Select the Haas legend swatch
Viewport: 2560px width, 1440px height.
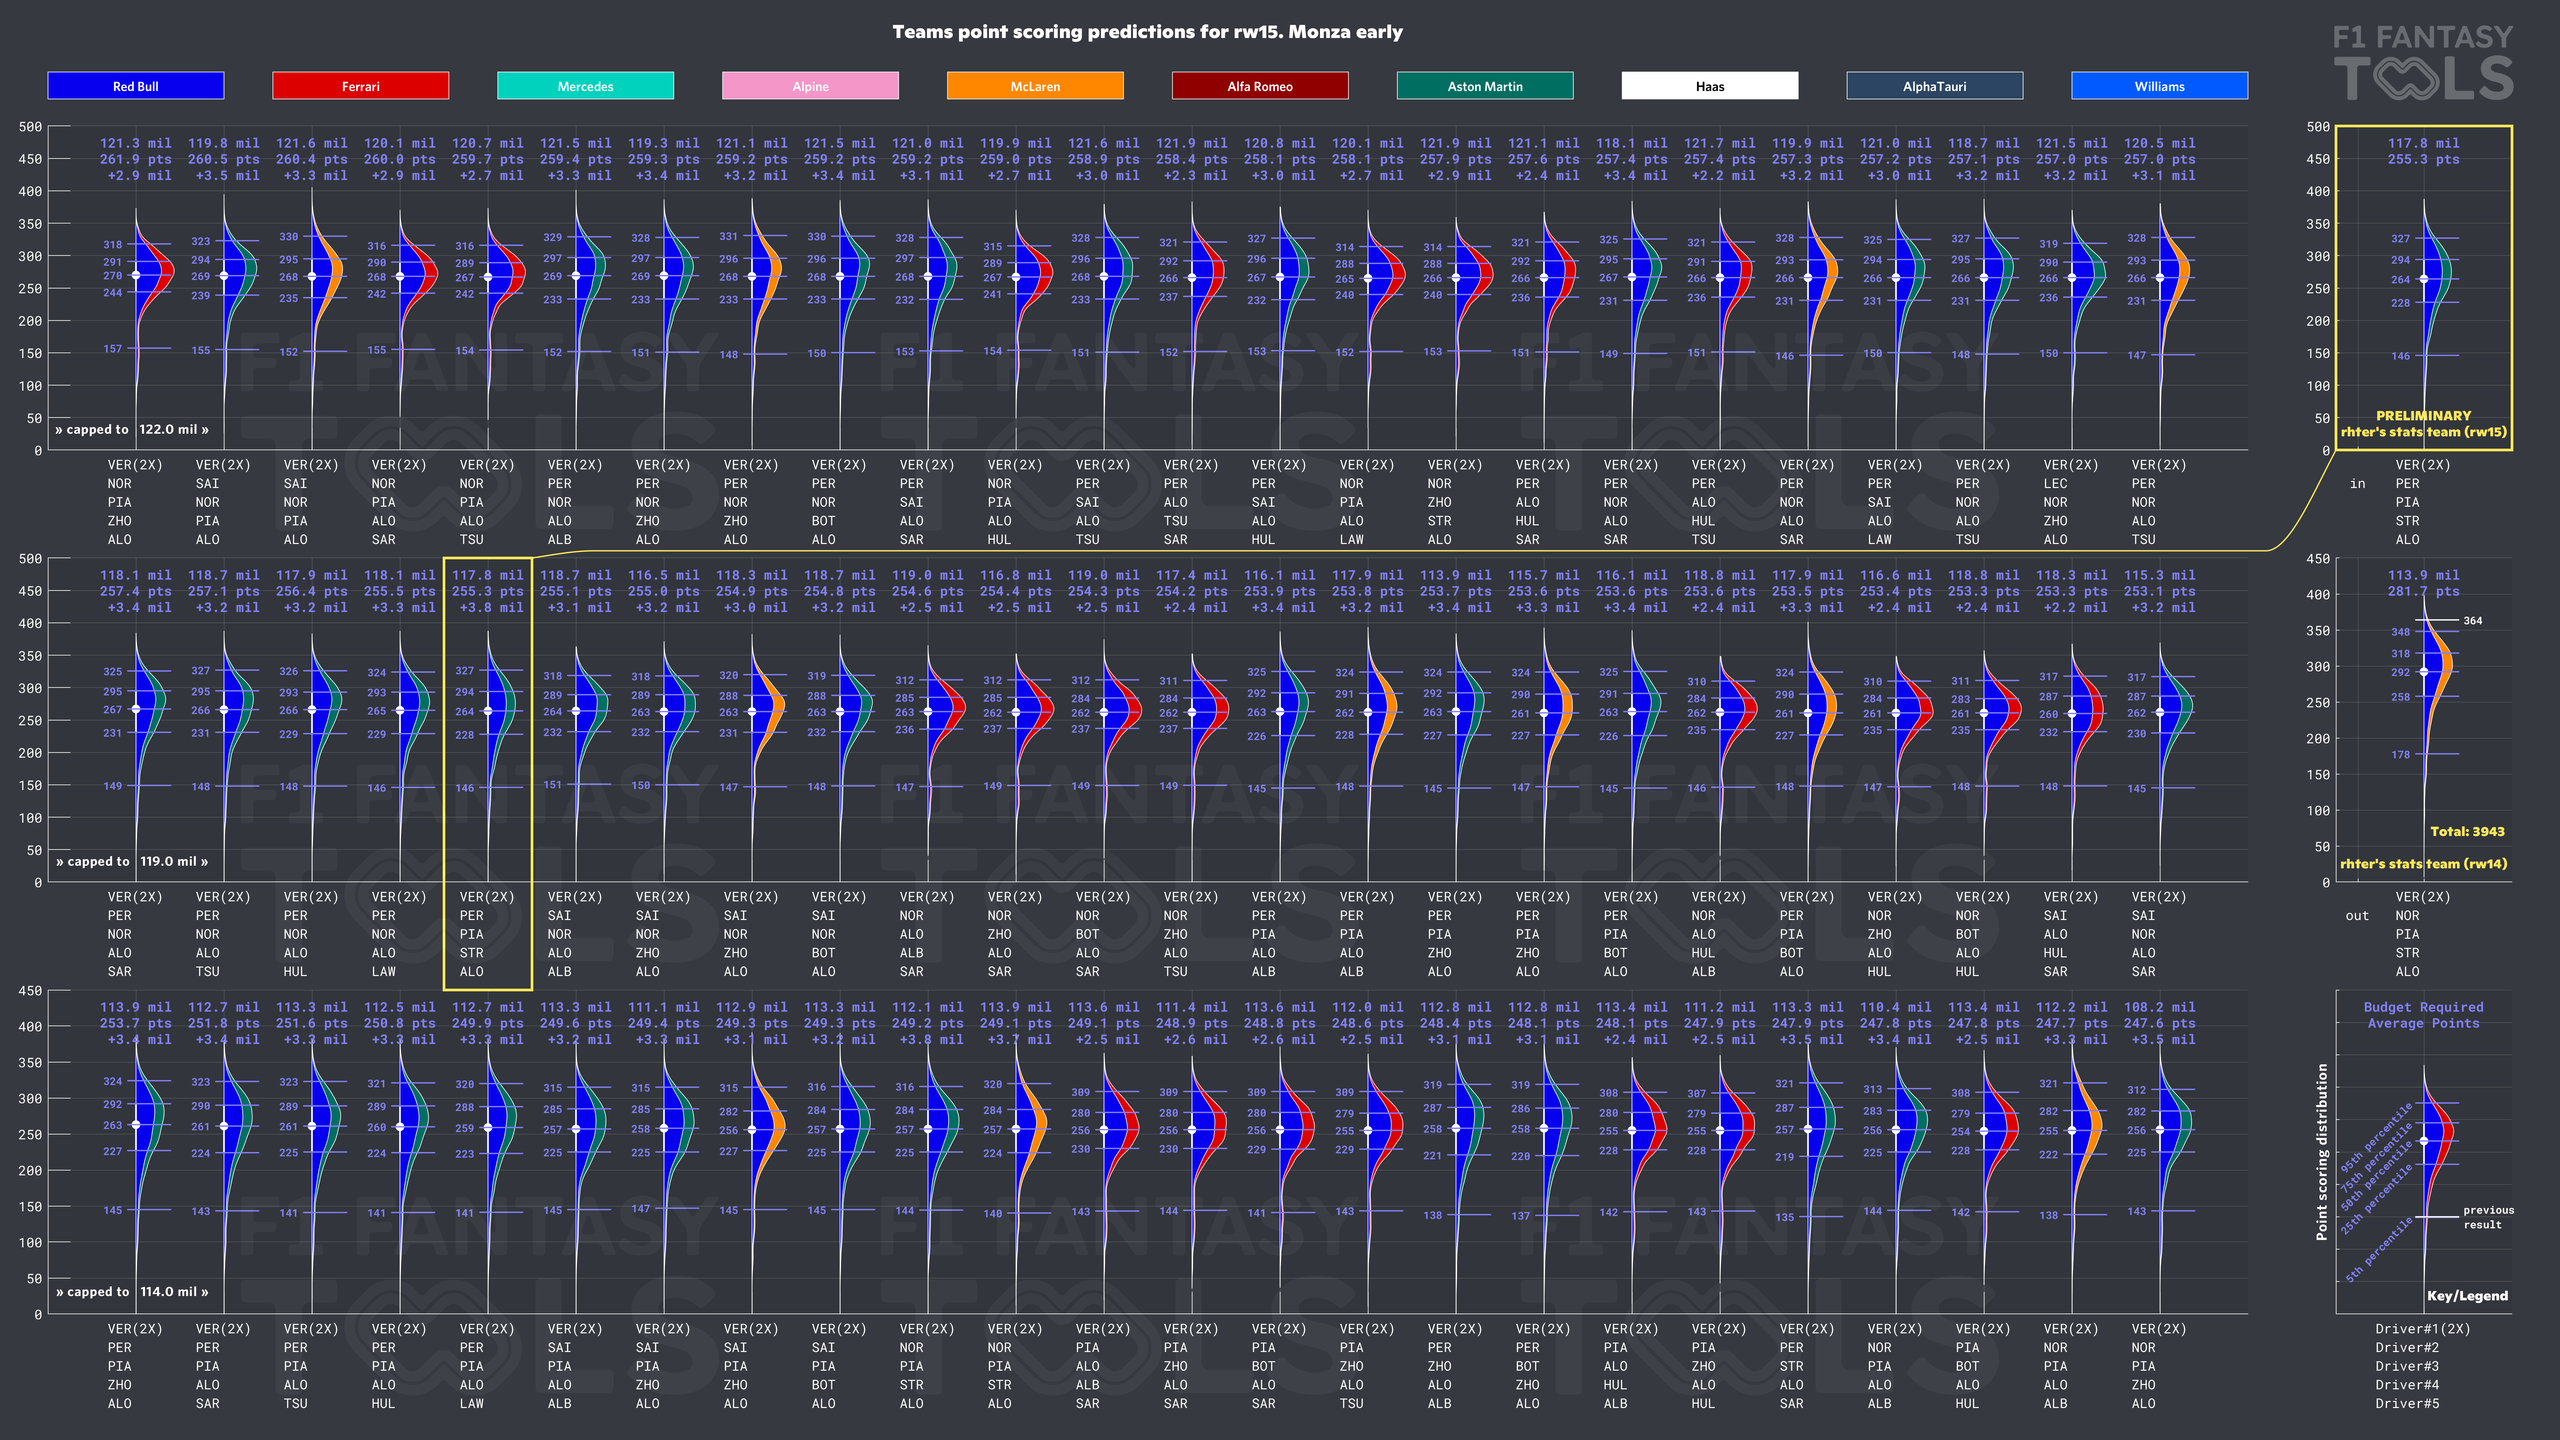pyautogui.click(x=1710, y=86)
